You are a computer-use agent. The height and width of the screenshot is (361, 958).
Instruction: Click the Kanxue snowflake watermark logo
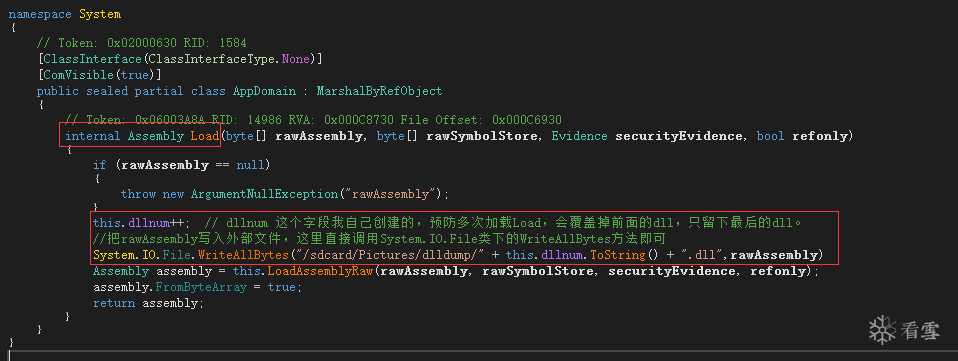(882, 330)
